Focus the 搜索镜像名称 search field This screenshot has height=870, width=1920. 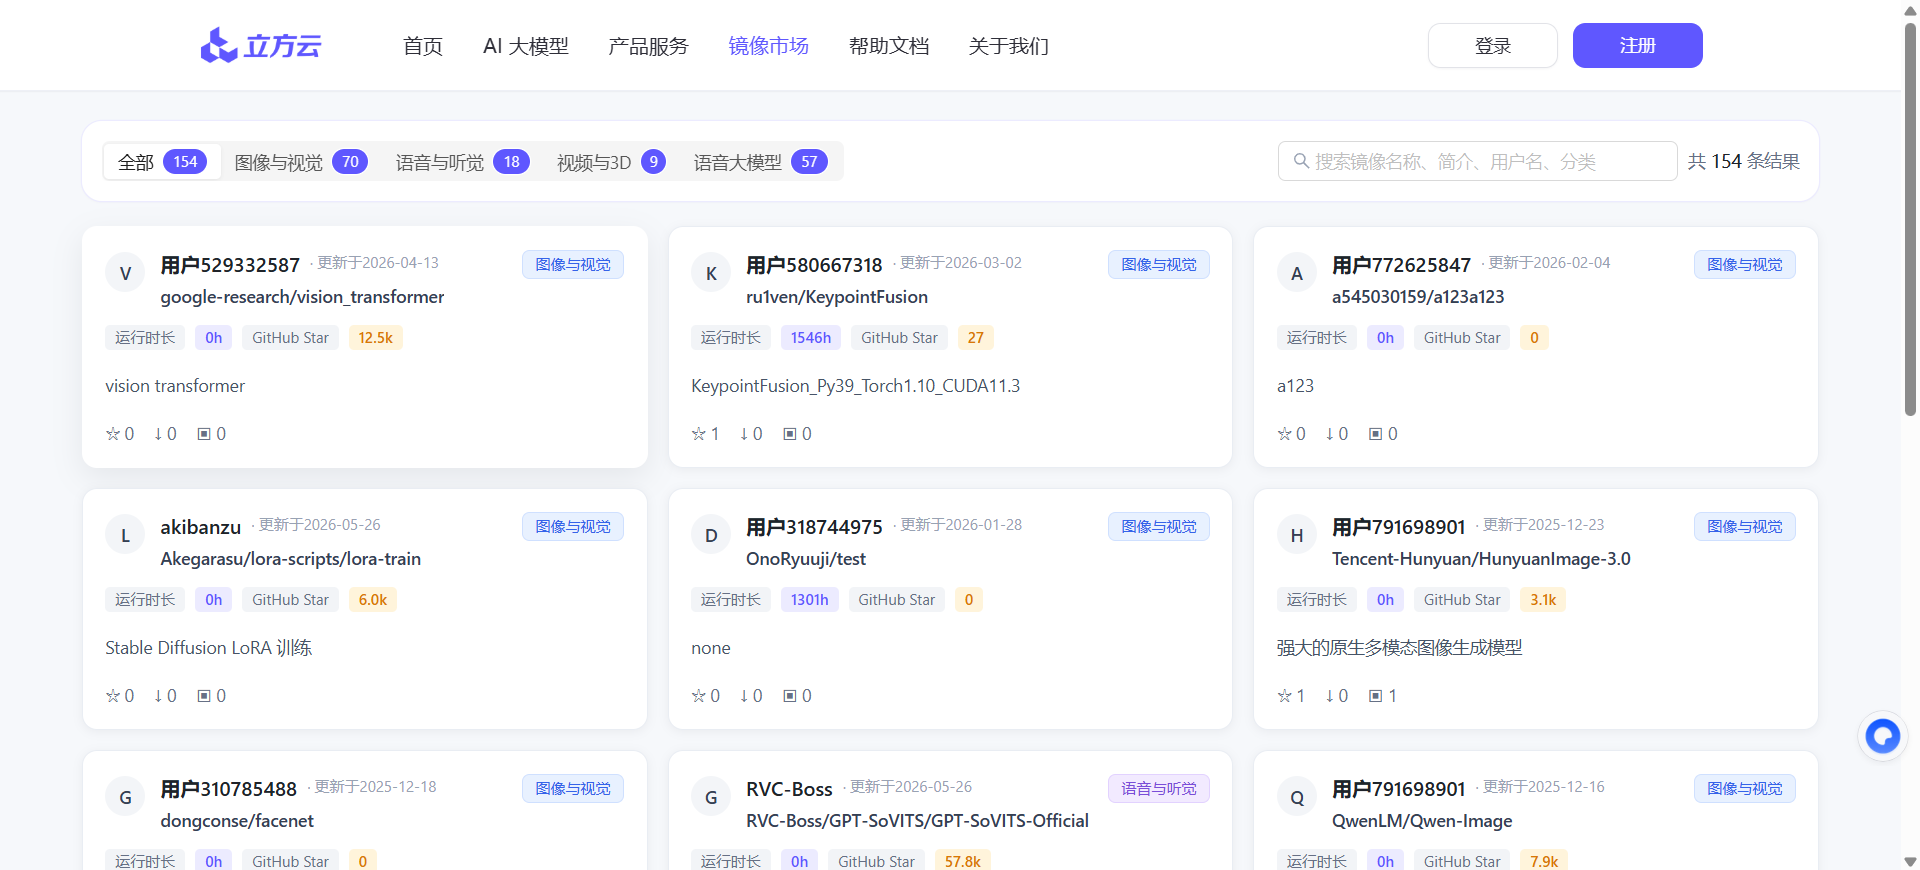[x=1477, y=161]
